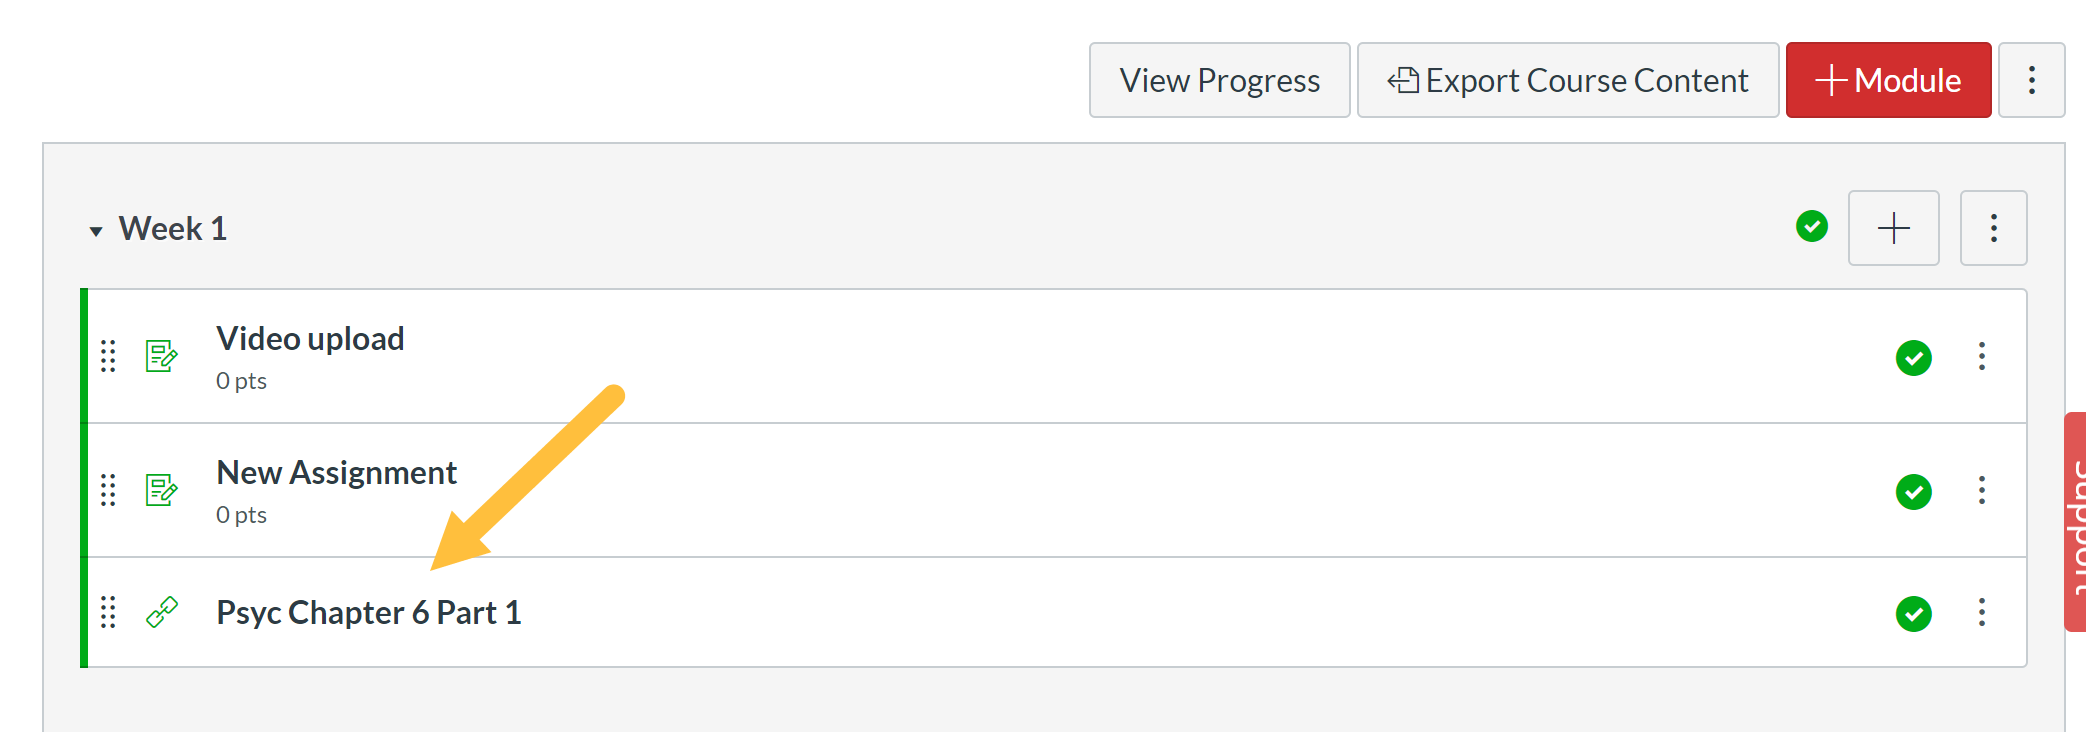Click the external link icon for Psyc Chapter
This screenshot has width=2086, height=732.
click(x=161, y=612)
